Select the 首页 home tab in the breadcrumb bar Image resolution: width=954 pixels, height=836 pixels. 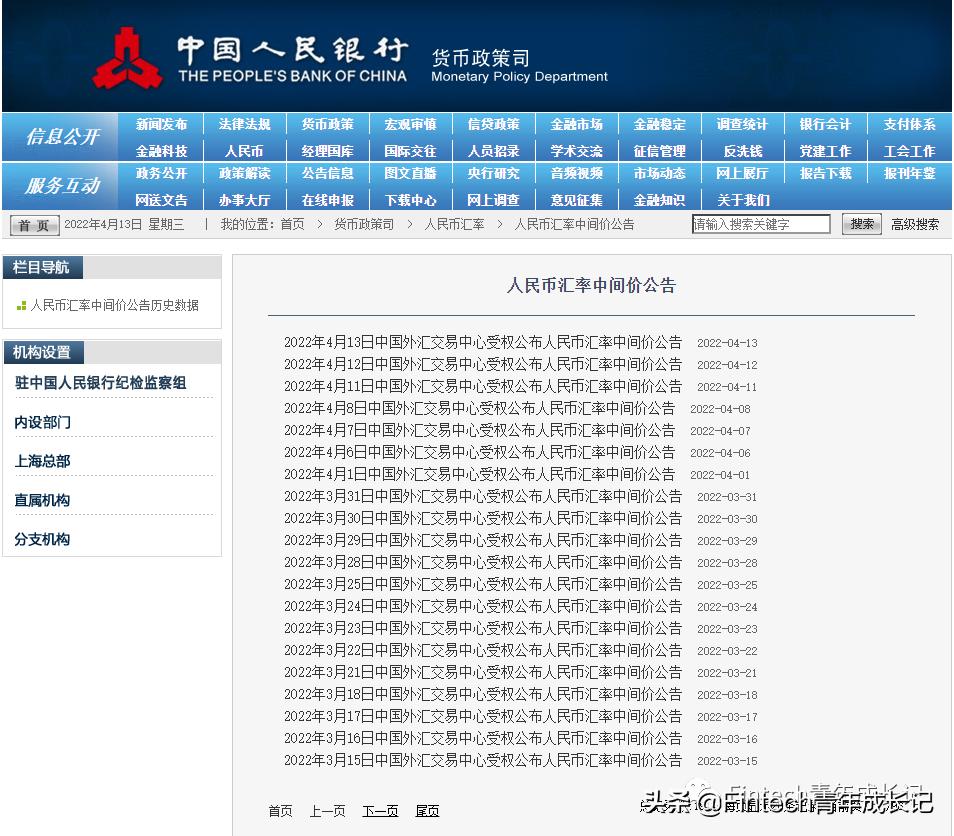coord(33,224)
